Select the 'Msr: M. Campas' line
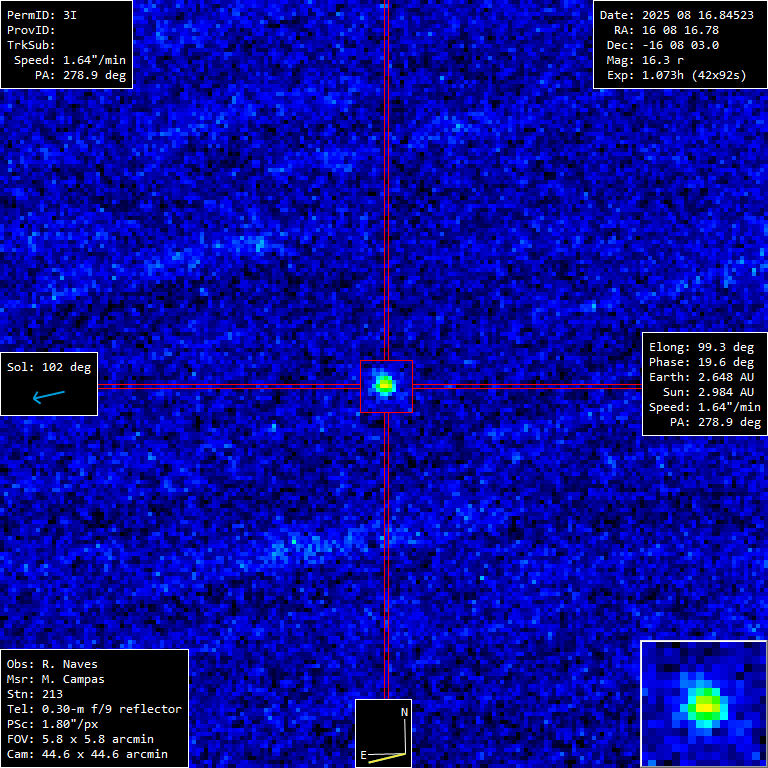 coord(55,679)
